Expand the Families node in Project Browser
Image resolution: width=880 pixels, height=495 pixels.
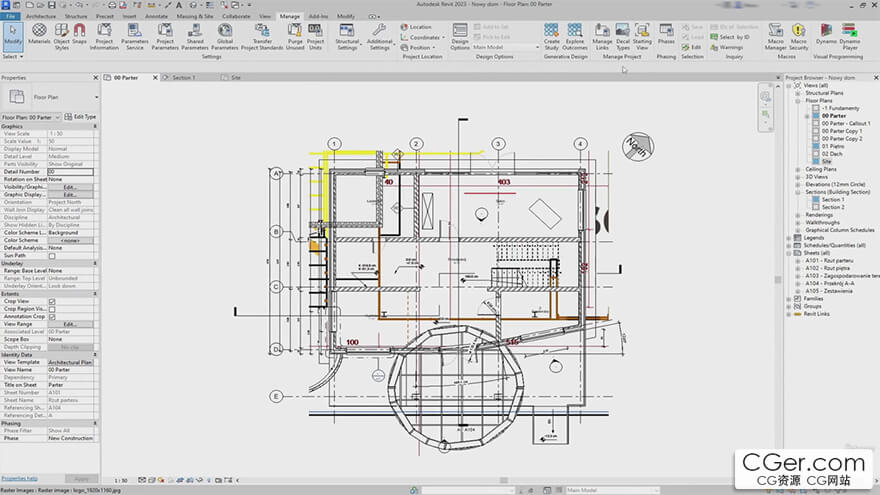pyautogui.click(x=790, y=298)
